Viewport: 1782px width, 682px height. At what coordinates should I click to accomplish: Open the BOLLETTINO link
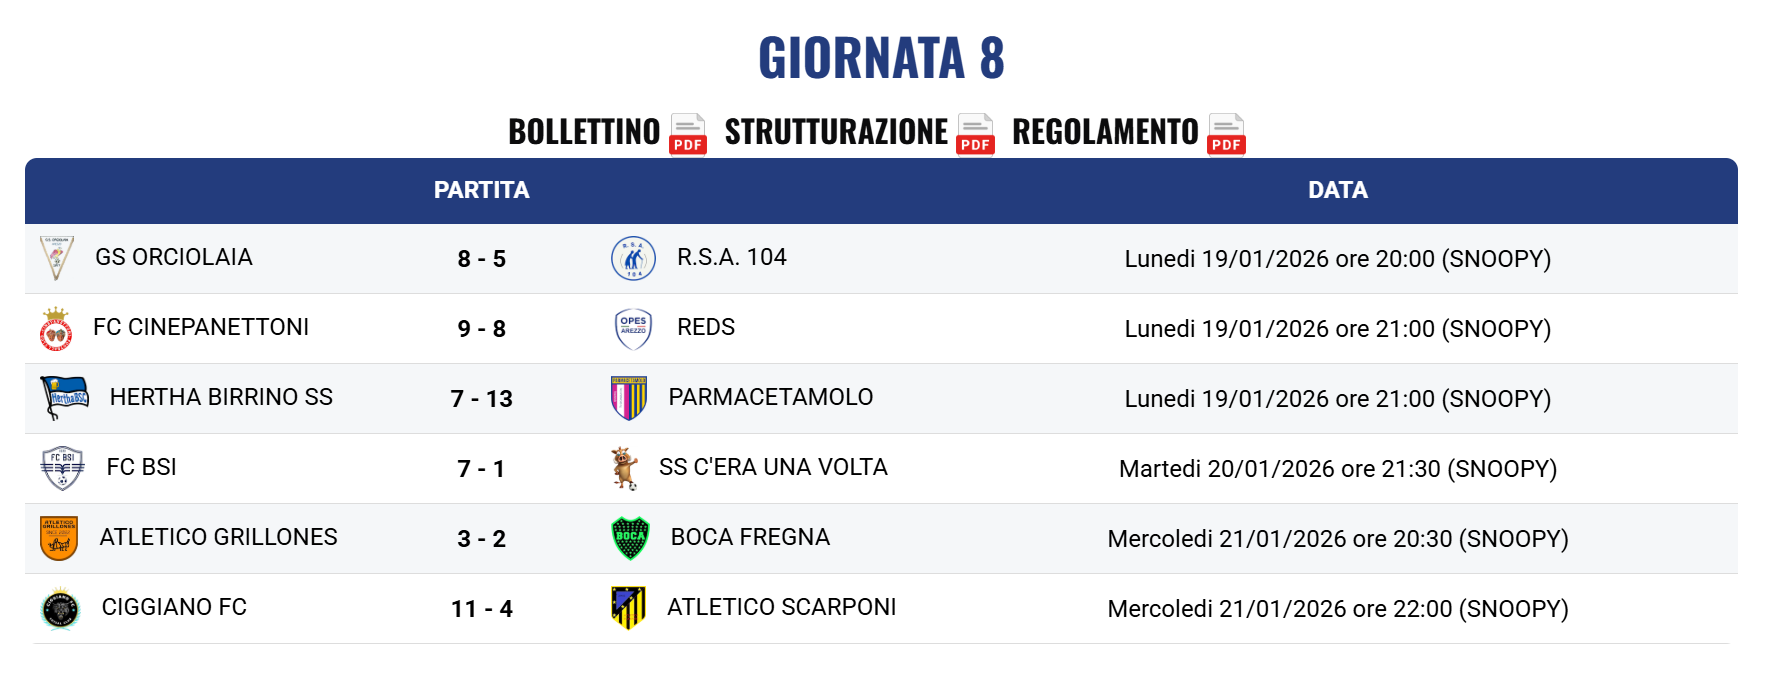584,132
